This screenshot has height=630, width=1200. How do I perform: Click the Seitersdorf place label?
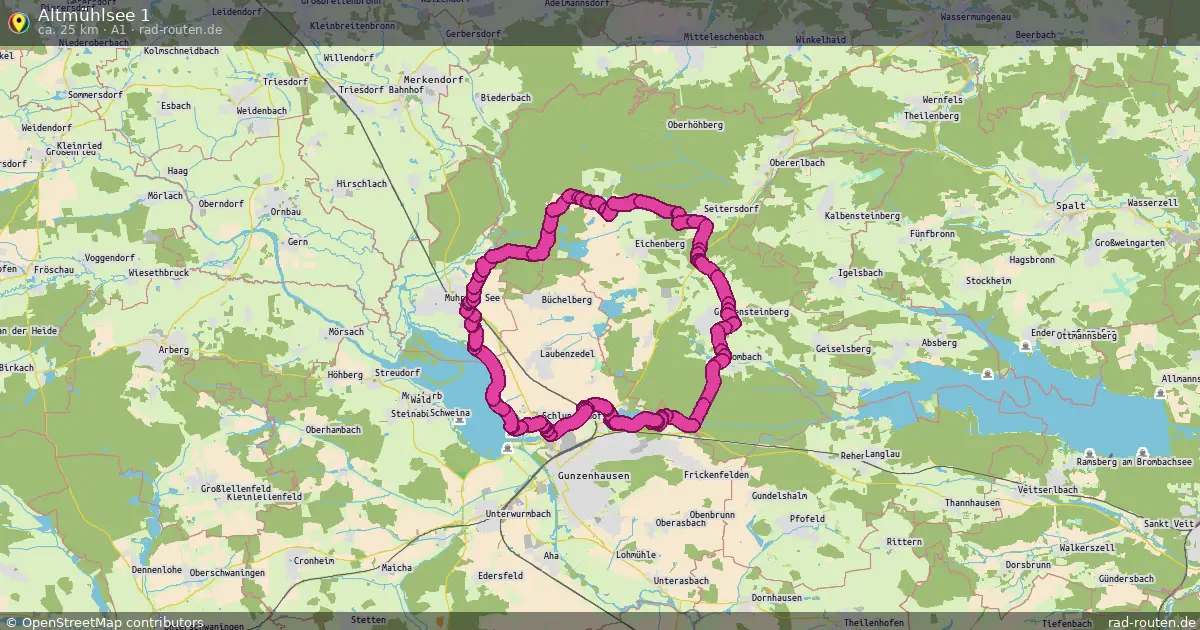pos(732,208)
